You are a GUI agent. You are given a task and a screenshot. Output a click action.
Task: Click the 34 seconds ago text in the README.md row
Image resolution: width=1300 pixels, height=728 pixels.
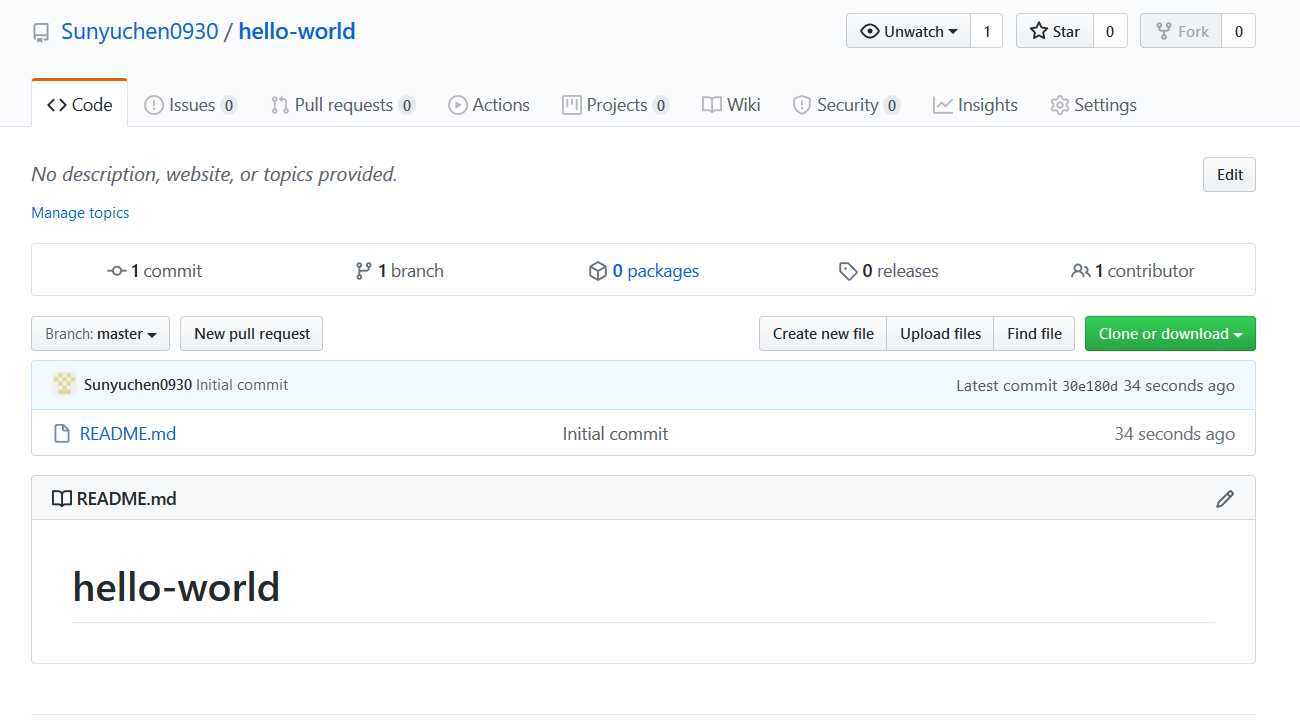1174,434
